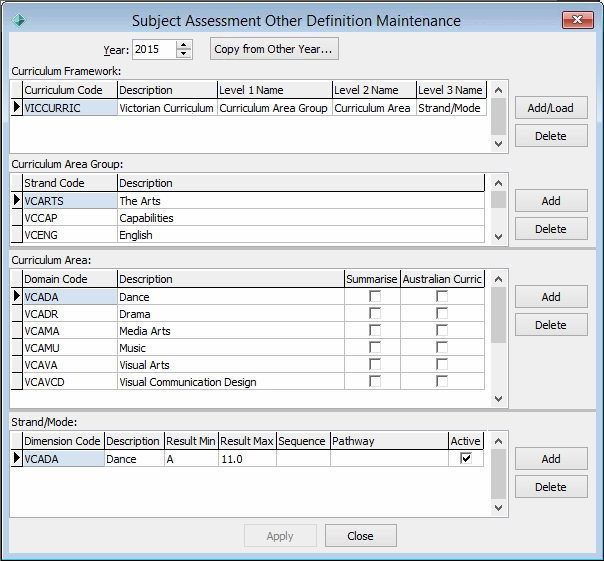Viewport: 604px width, 561px height.
Task: Delete the selected Curriculum Framework entry
Action: tap(551, 136)
